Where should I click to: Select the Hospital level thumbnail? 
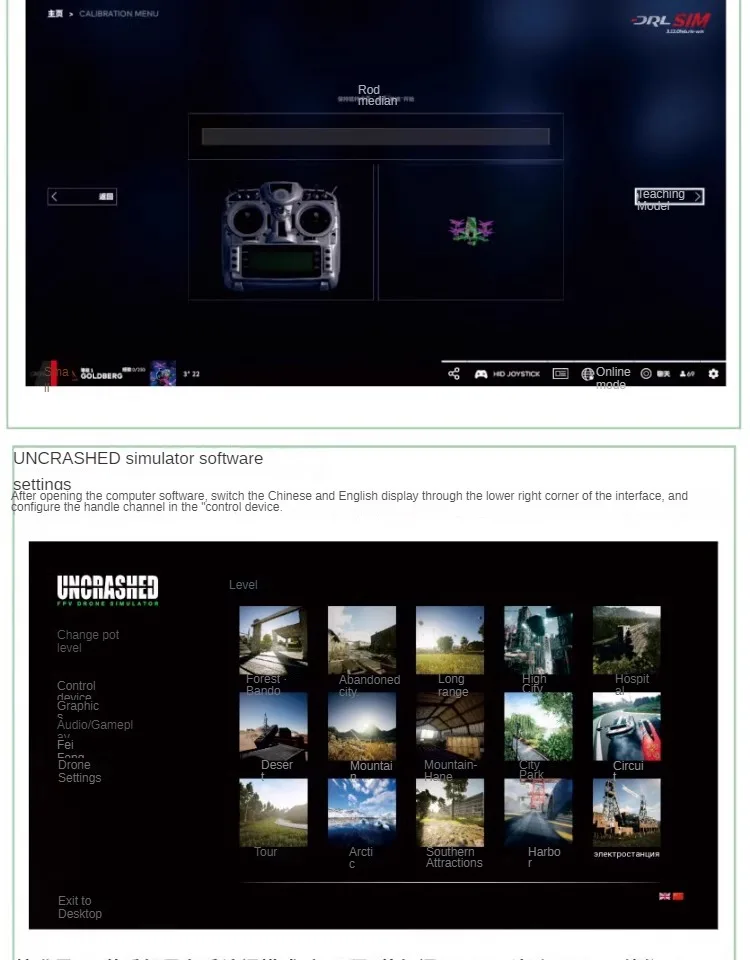pyautogui.click(x=627, y=640)
